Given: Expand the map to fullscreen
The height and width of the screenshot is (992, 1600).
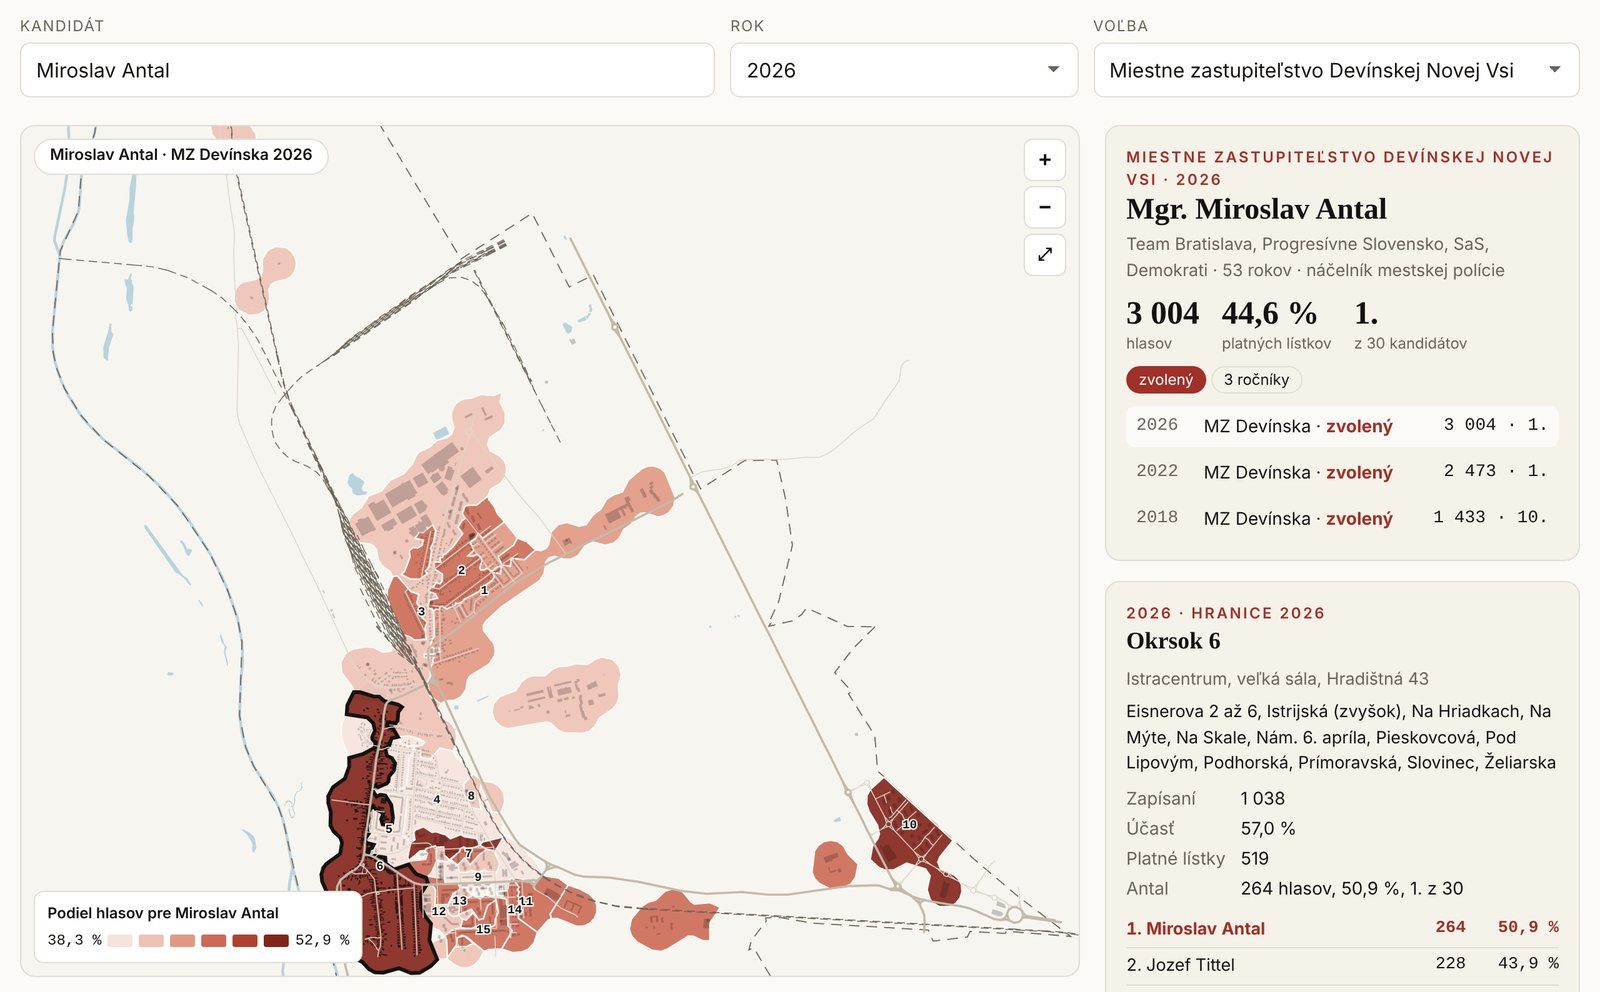Looking at the screenshot, I should point(1045,254).
